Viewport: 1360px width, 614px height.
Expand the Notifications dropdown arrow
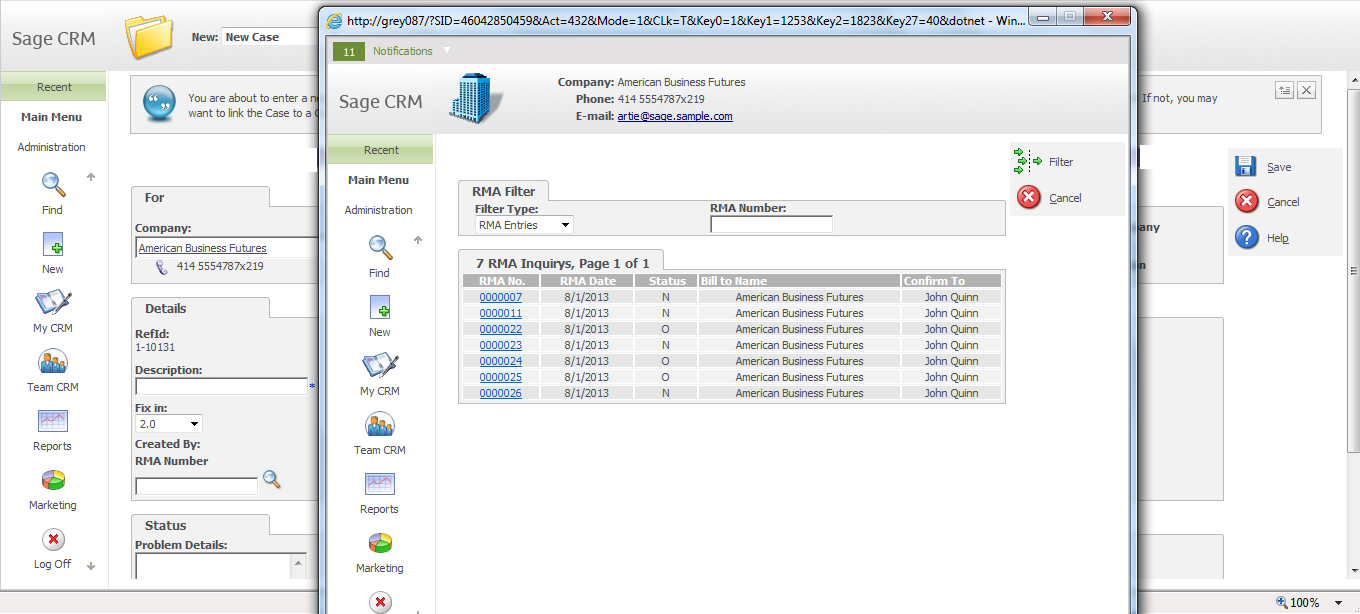[447, 50]
